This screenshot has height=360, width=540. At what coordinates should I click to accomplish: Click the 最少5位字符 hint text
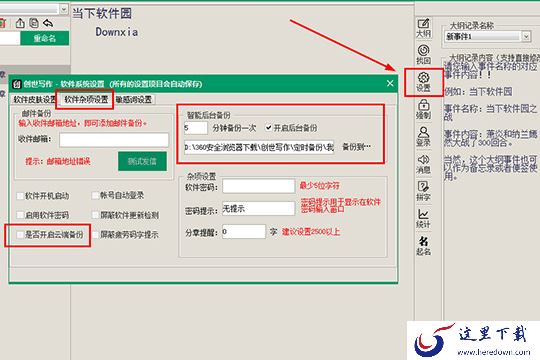(x=319, y=186)
